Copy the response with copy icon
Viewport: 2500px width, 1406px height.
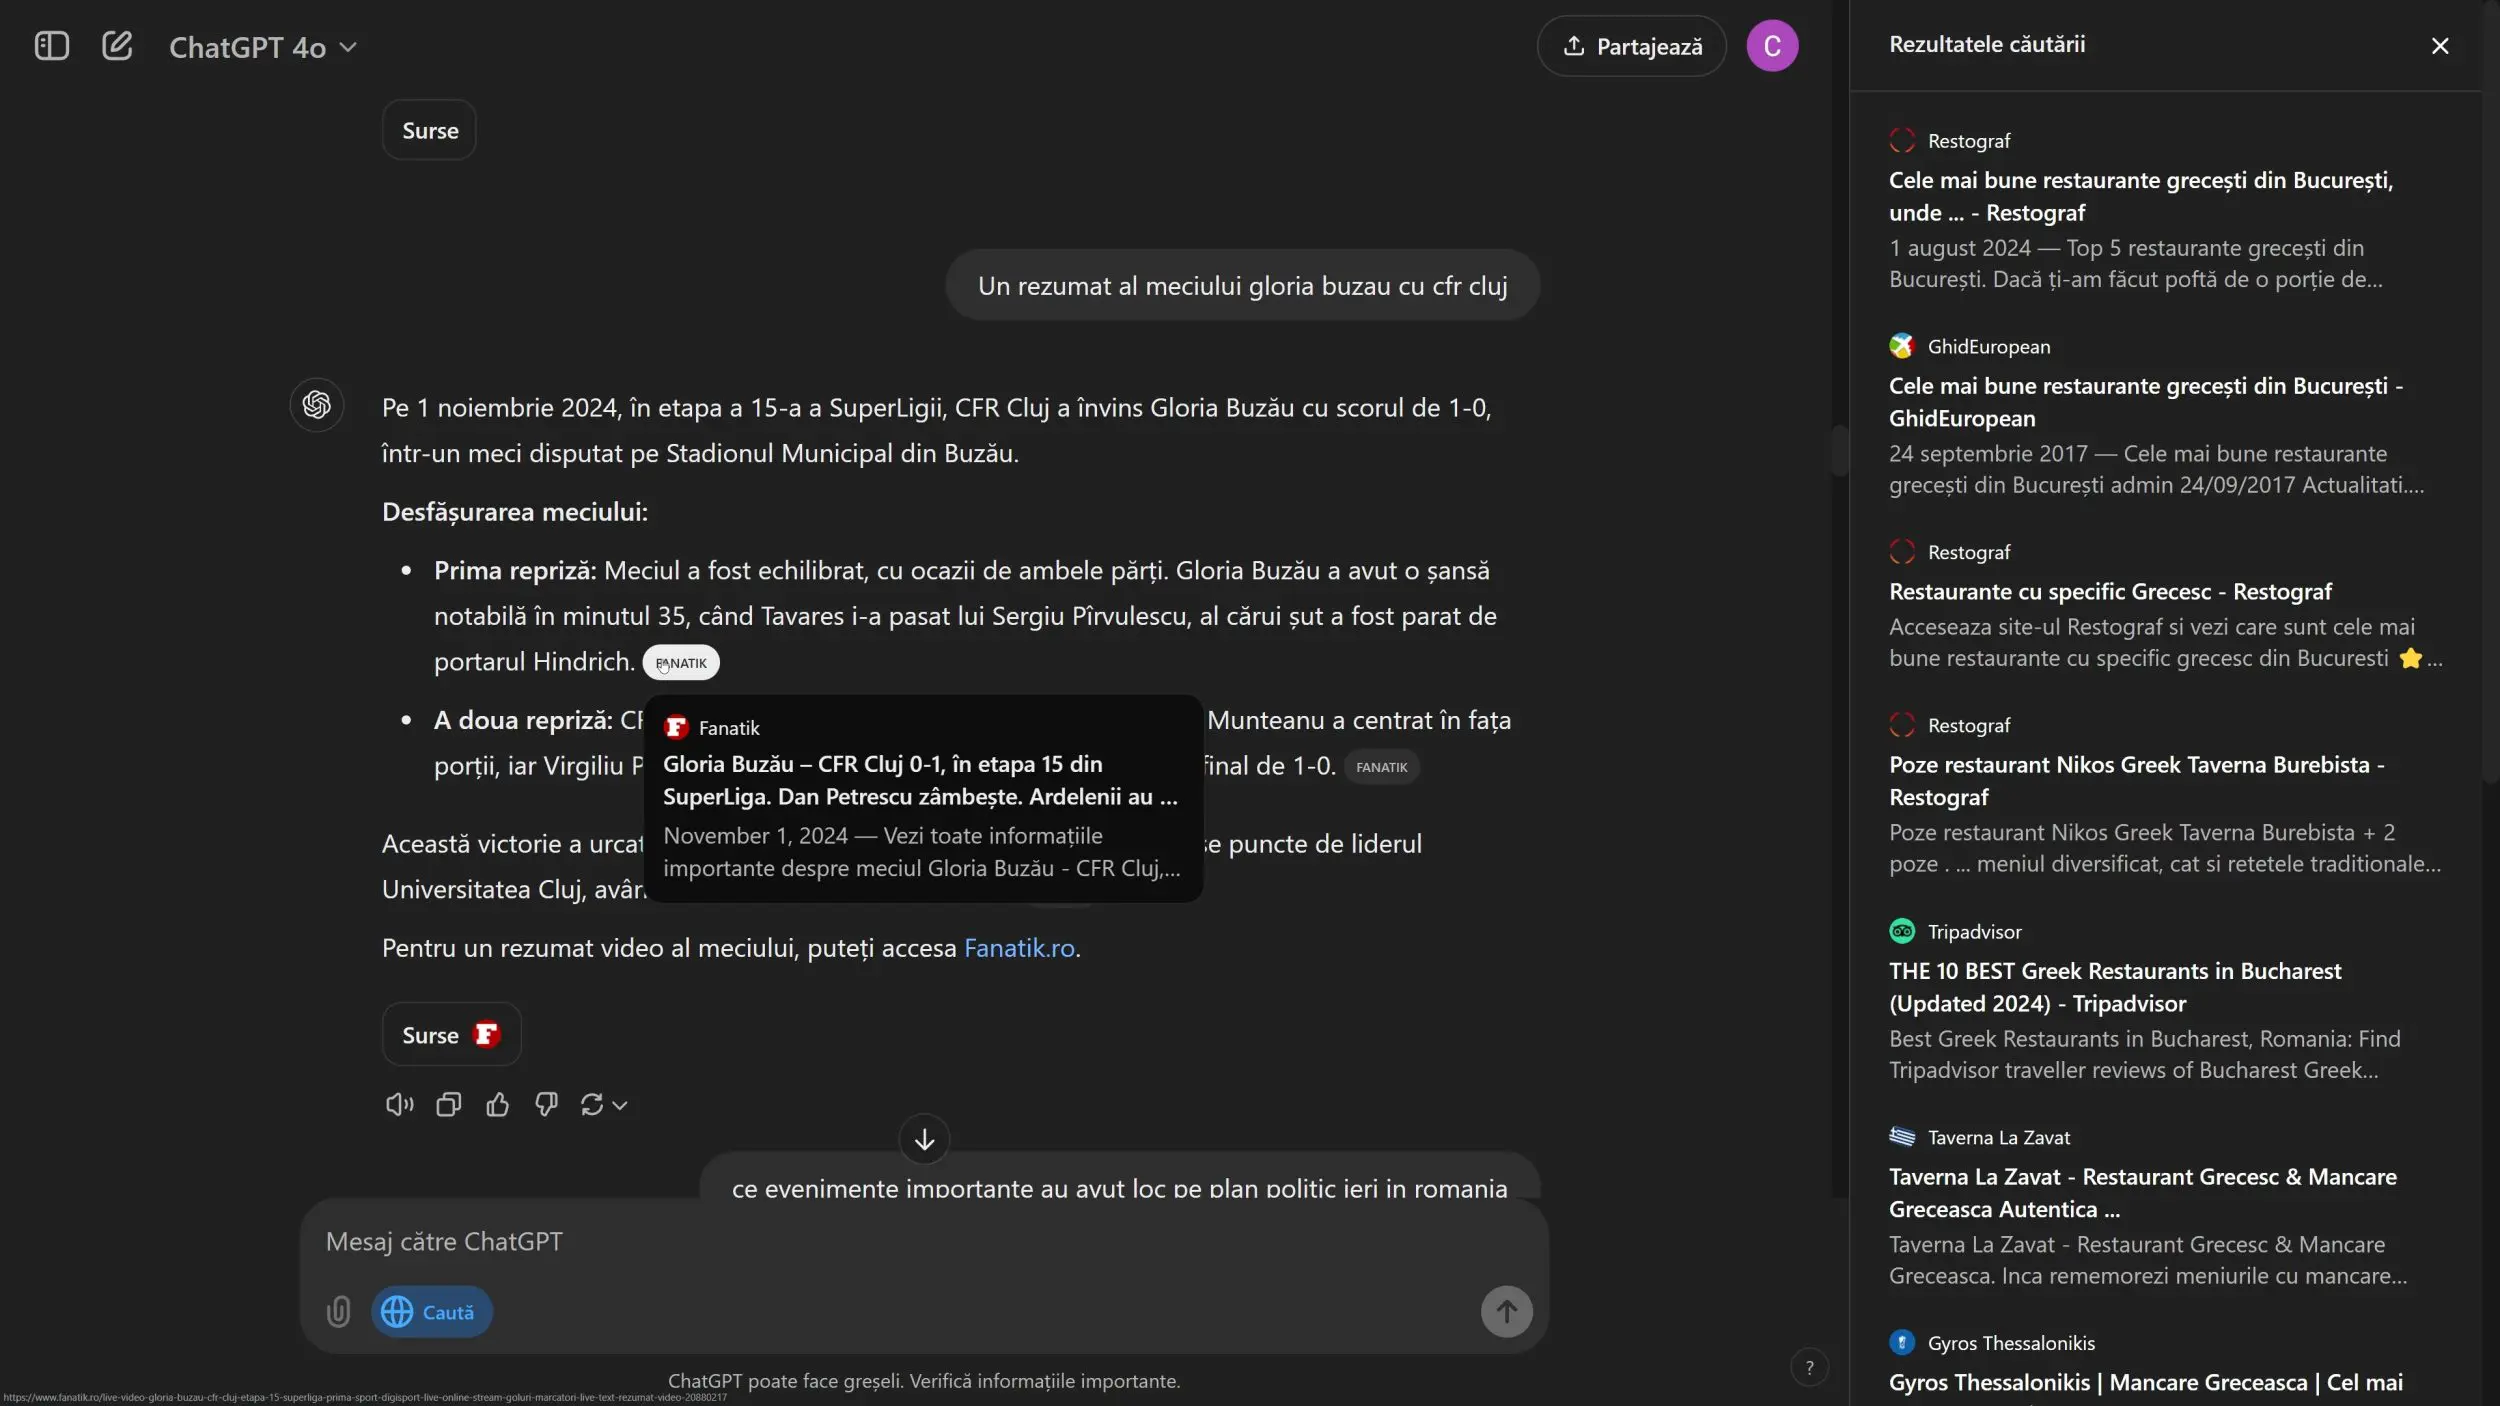click(448, 1104)
